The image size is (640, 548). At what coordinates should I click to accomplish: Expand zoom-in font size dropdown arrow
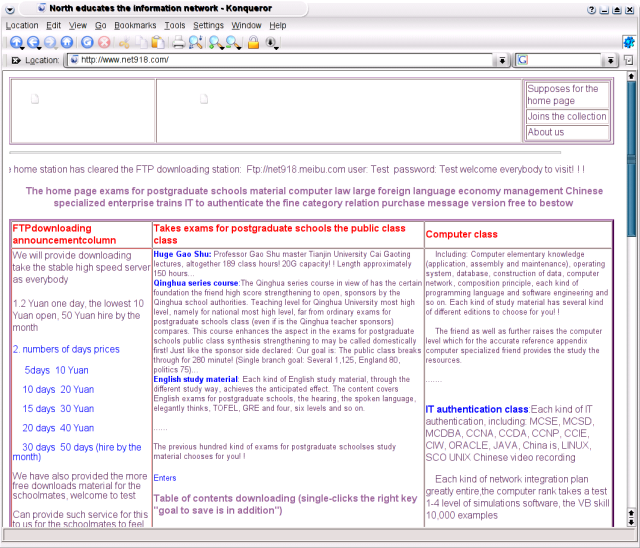click(221, 48)
